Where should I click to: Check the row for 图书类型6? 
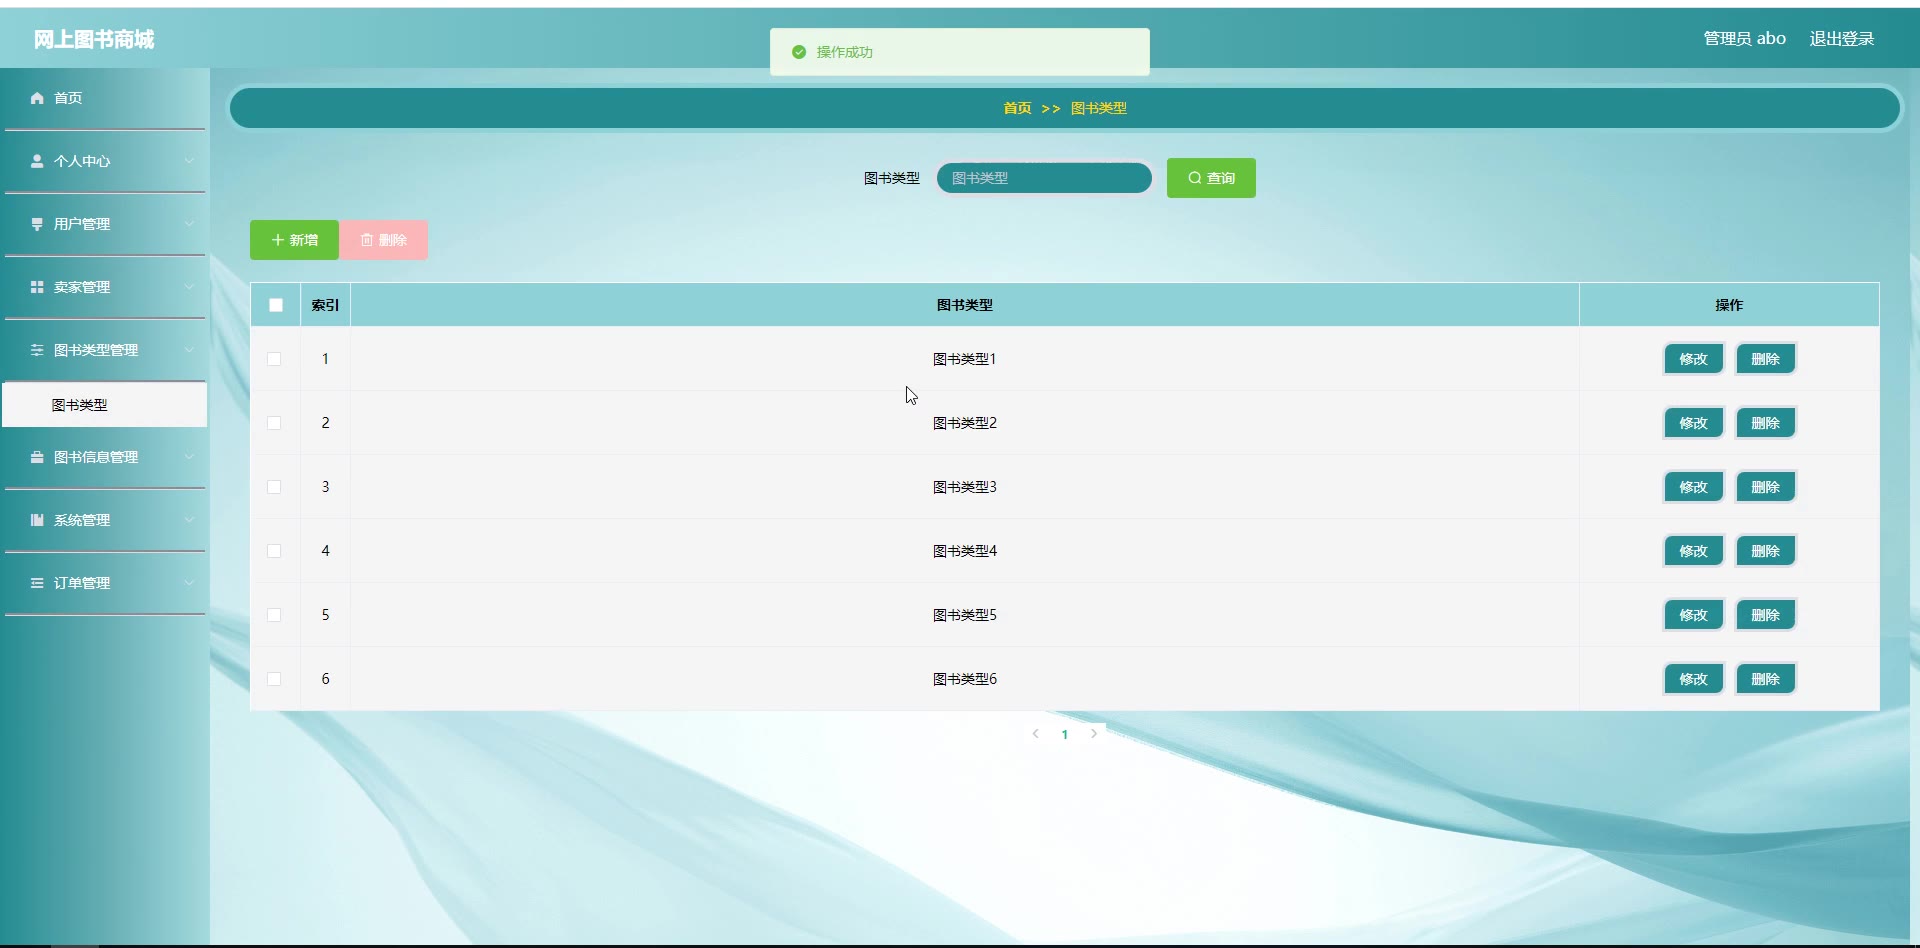(x=274, y=679)
